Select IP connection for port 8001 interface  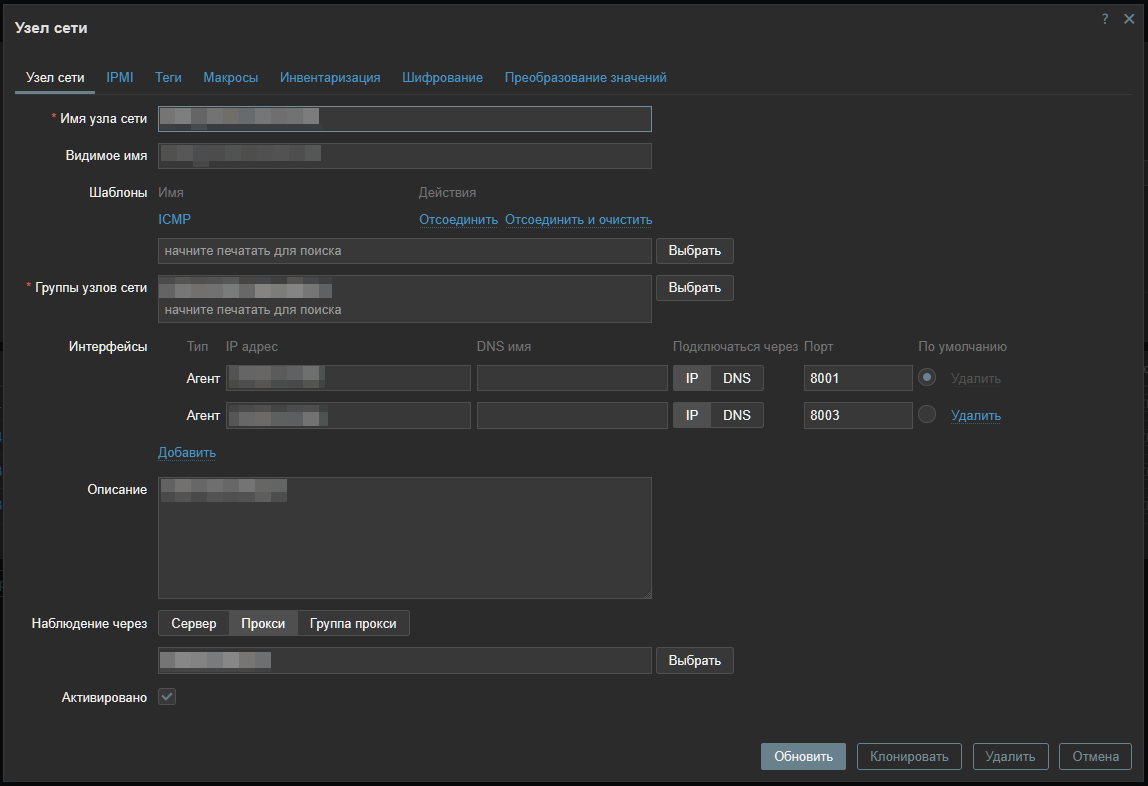pos(692,378)
